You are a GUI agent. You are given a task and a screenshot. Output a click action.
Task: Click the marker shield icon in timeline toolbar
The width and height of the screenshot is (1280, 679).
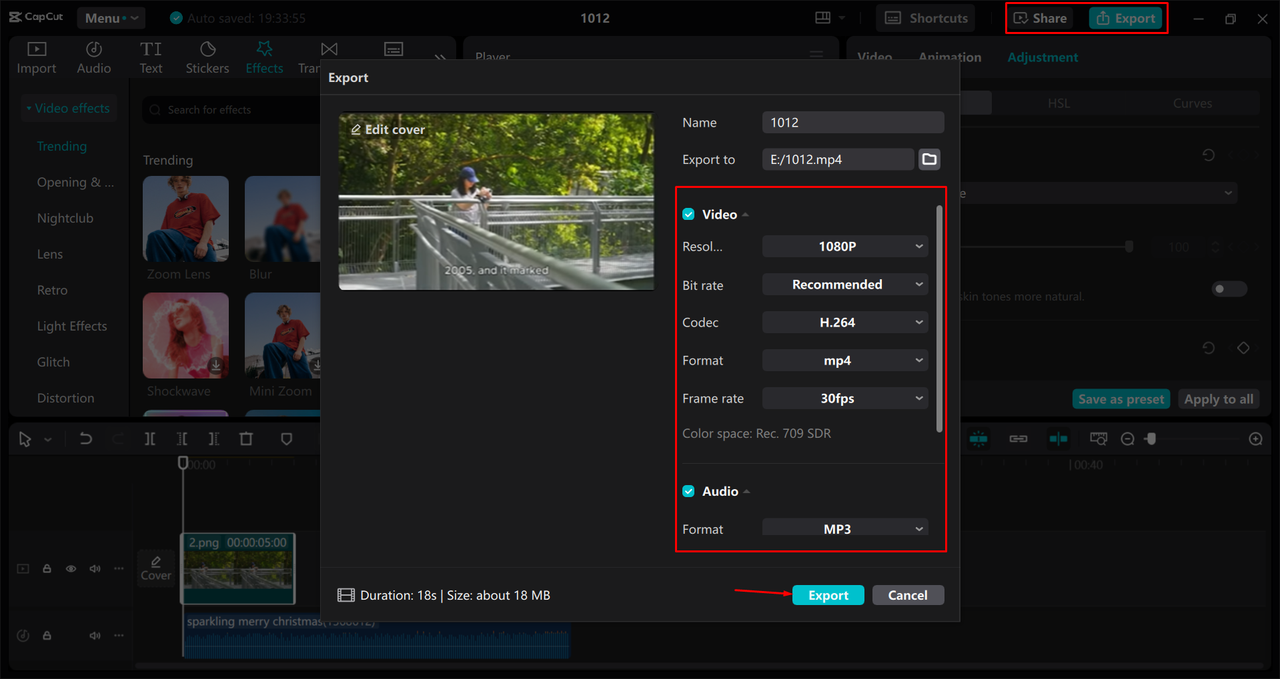(286, 439)
